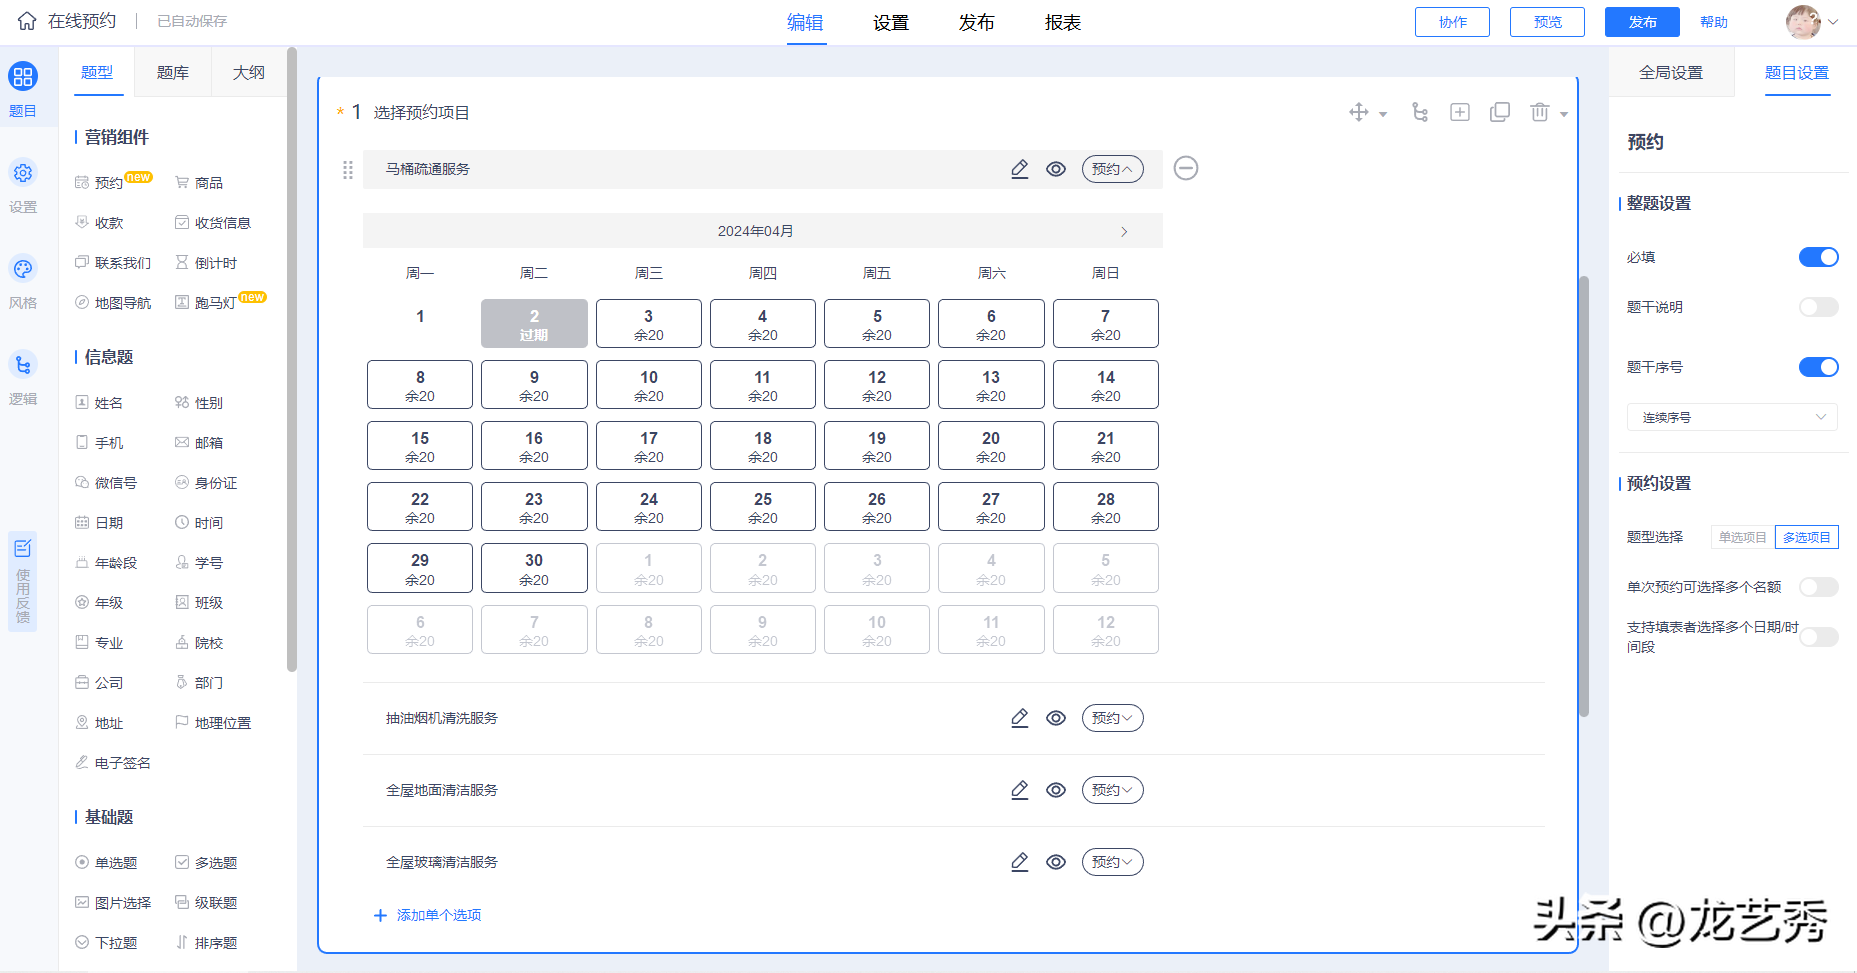Toggle the 必填 required switch
This screenshot has height=973, width=1857.
click(x=1817, y=257)
